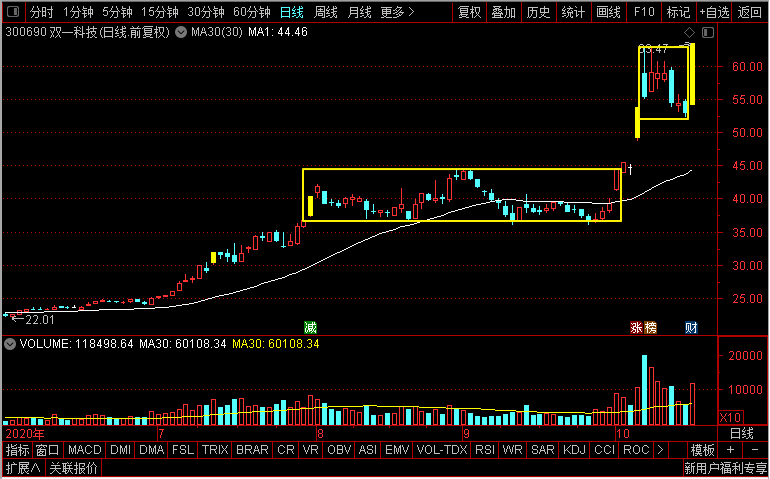Open the 画线 drawing tools
770x479 pixels.
tap(608, 12)
